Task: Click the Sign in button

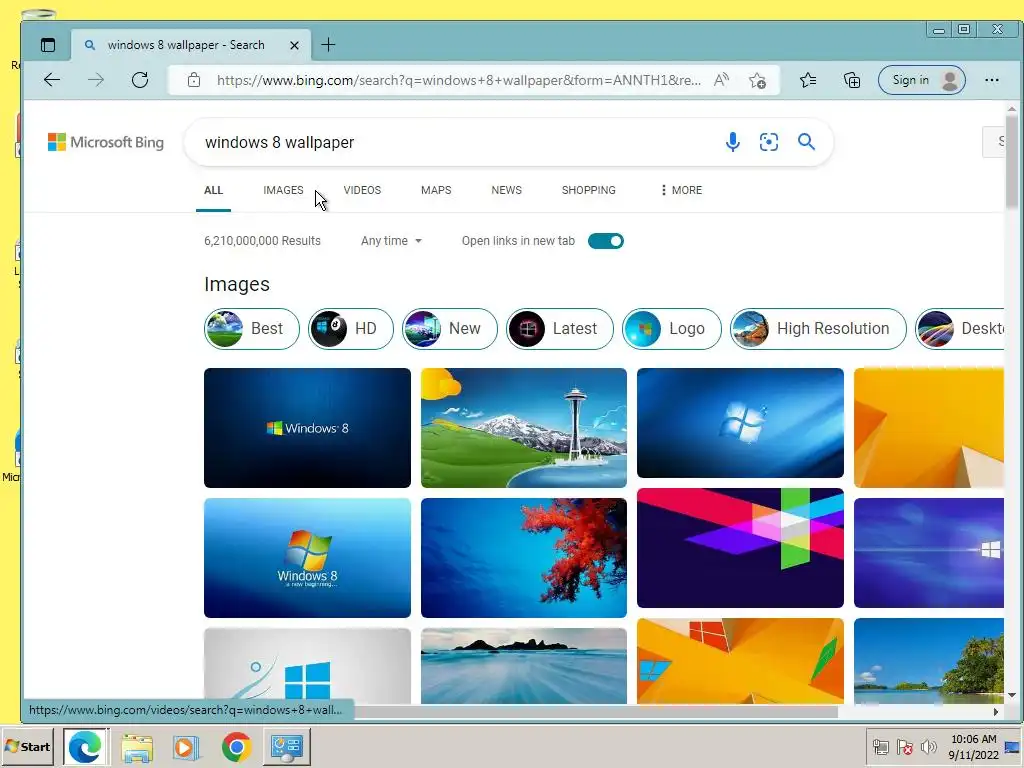Action: [x=921, y=80]
